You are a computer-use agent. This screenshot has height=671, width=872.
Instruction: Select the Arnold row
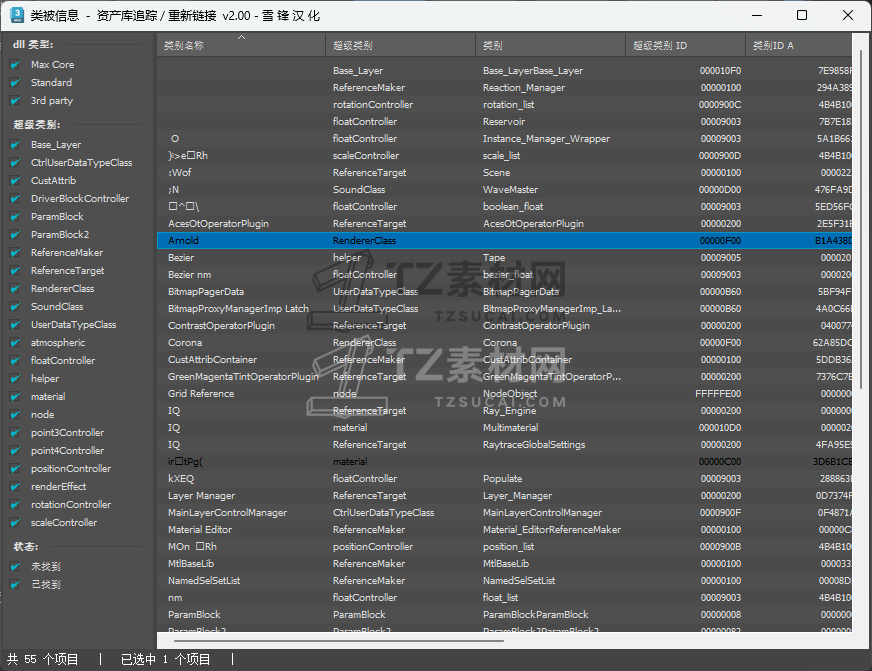[x=504, y=241]
